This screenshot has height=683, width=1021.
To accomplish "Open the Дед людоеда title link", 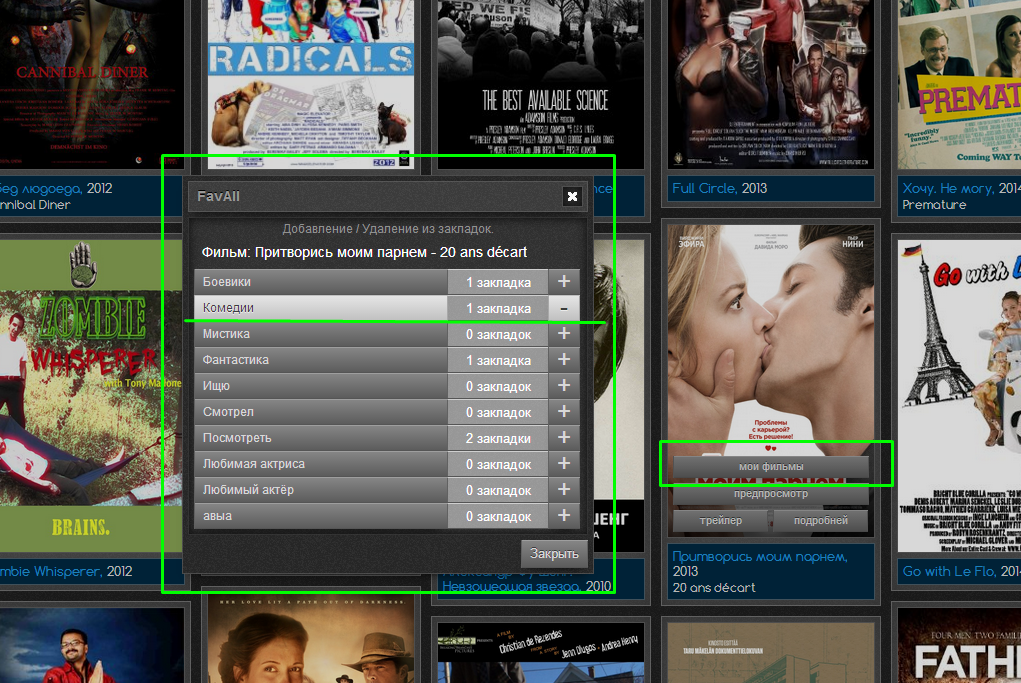I will (x=40, y=188).
